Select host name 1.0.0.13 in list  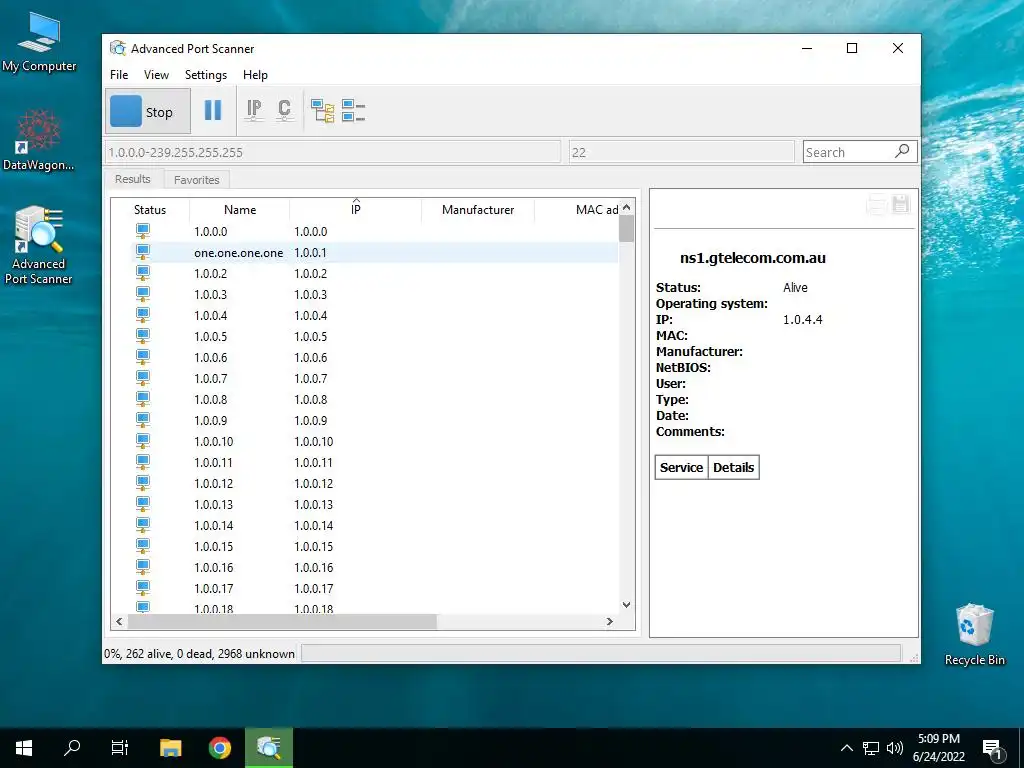(x=214, y=504)
